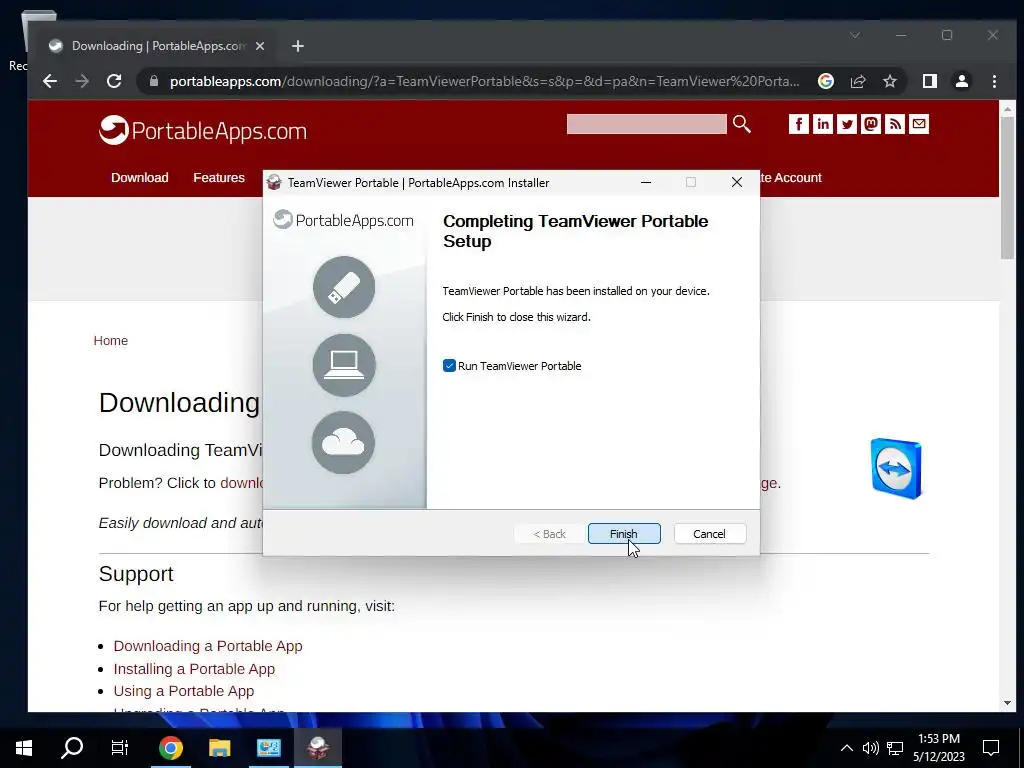
Task: Click the laptop icon in installer sidebar
Action: pos(344,365)
